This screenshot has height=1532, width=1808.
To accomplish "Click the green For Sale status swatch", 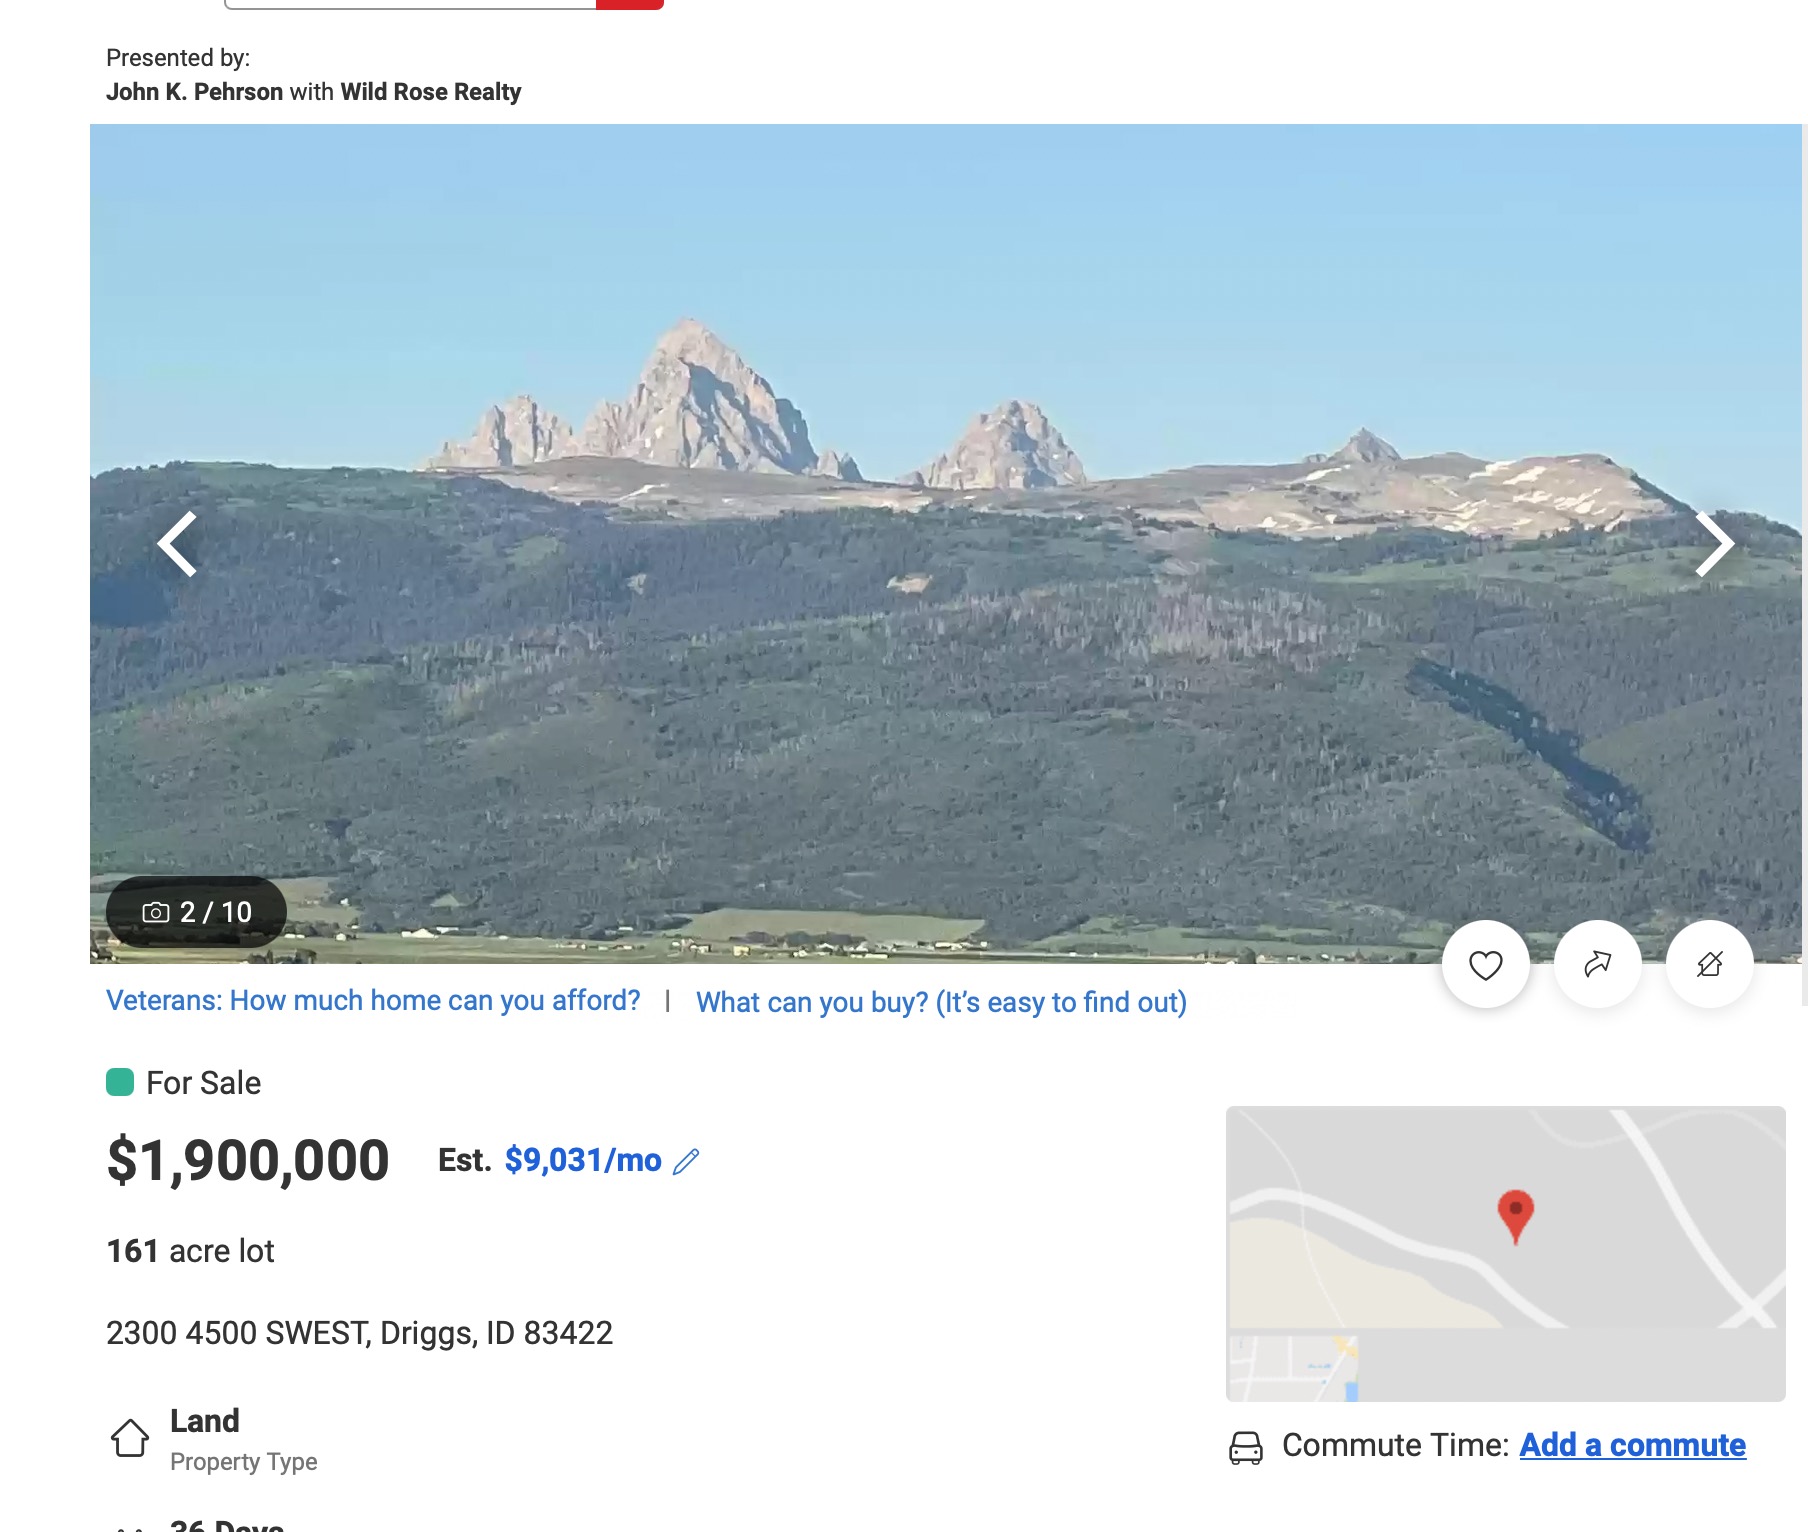I will 120,1082.
